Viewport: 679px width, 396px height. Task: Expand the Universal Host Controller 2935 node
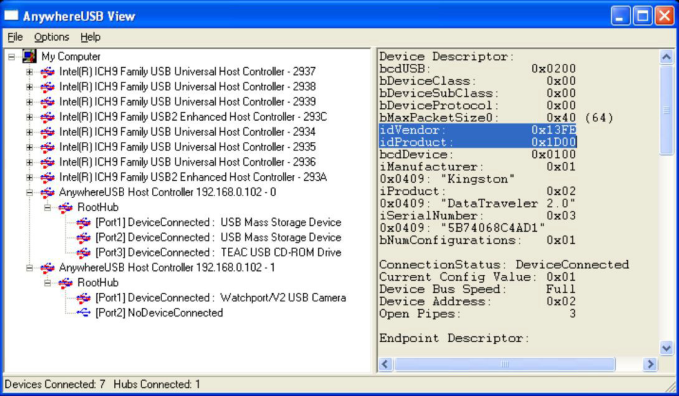29,147
